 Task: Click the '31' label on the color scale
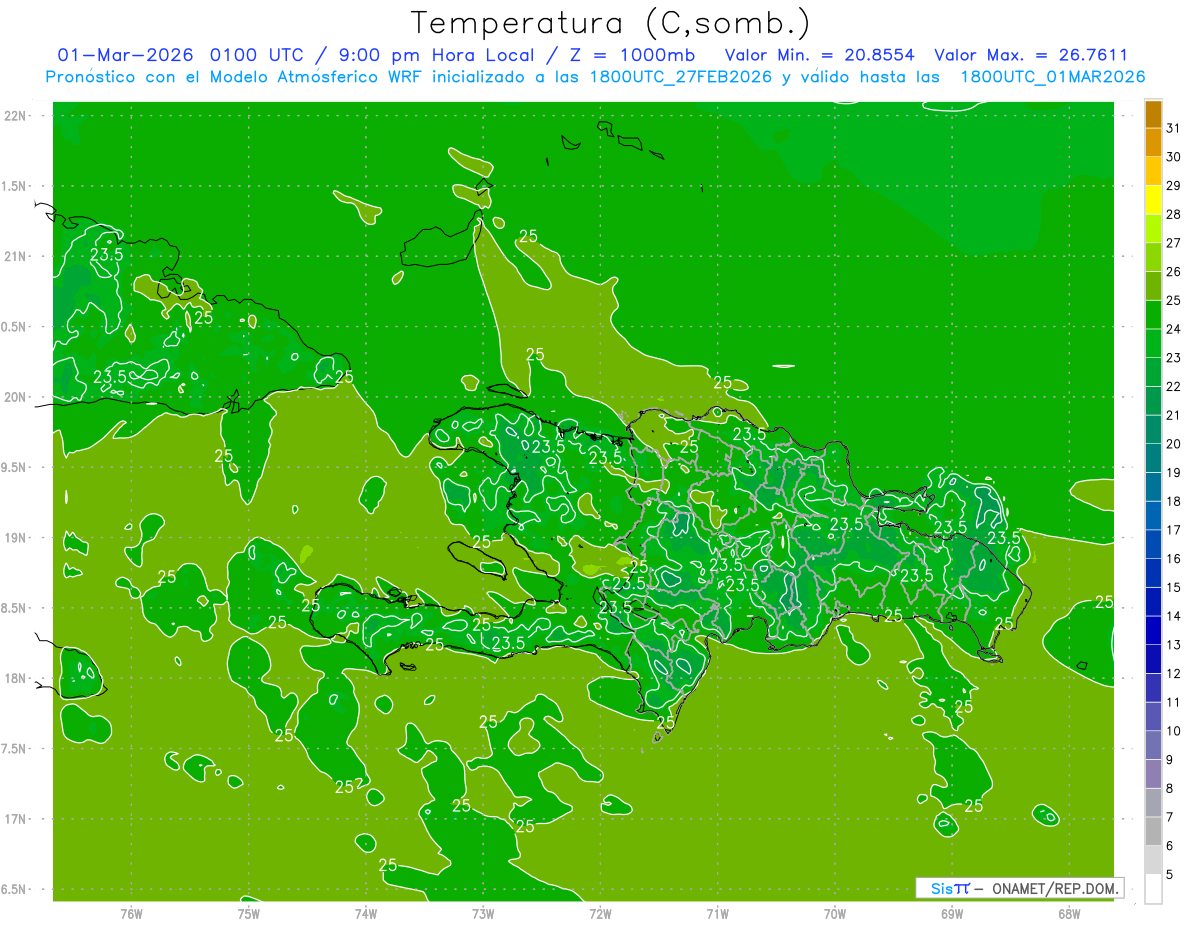point(1173,128)
